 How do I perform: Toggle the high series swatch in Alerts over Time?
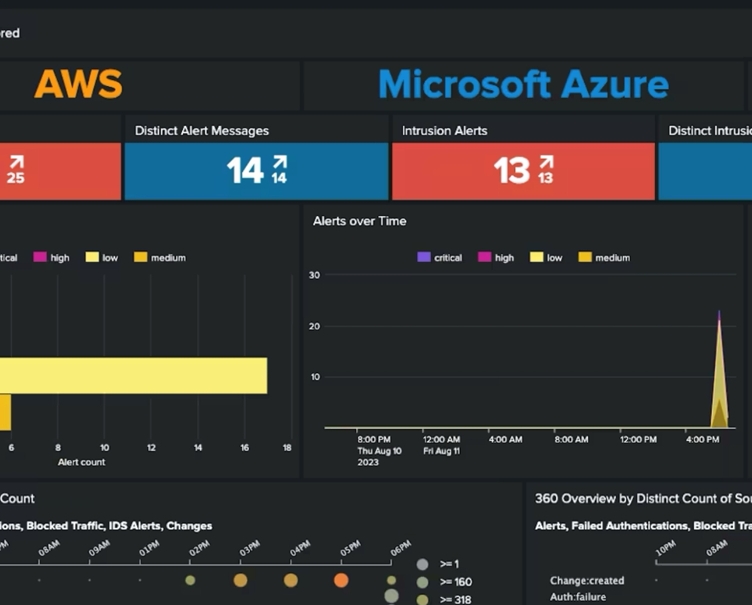(485, 257)
